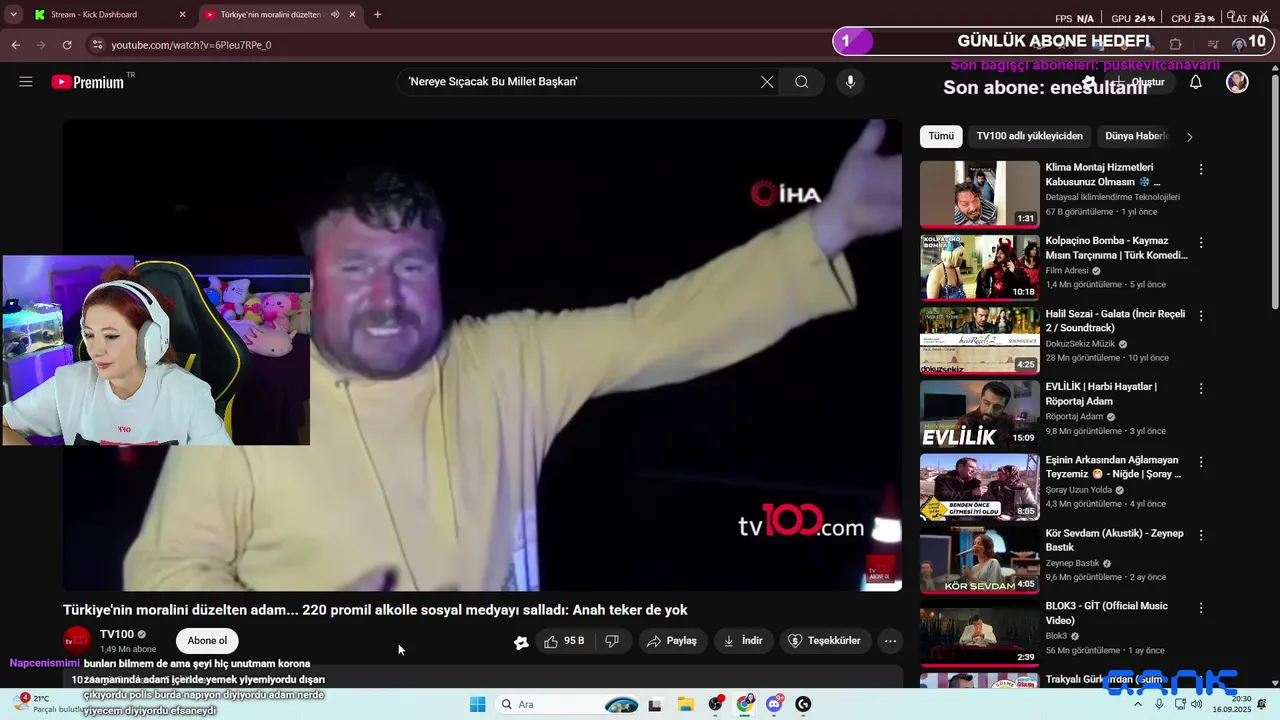Viewport: 1280px width, 720px height.
Task: Open the Kör Sevdam video thumbnail
Action: pos(979,559)
